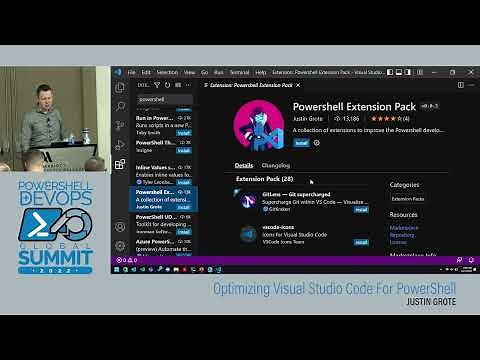
Task: Click the filter extensions funnel icon
Action: (x=157, y=85)
